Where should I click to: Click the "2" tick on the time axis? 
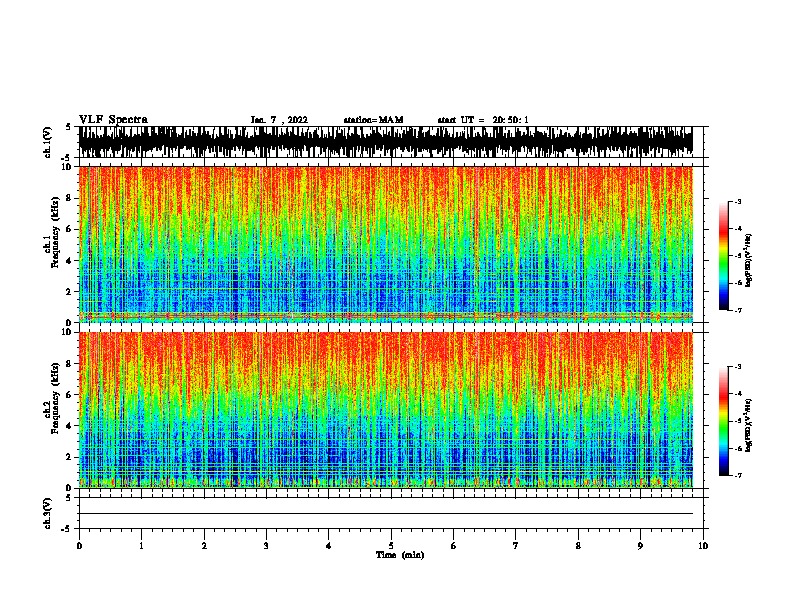[204, 546]
